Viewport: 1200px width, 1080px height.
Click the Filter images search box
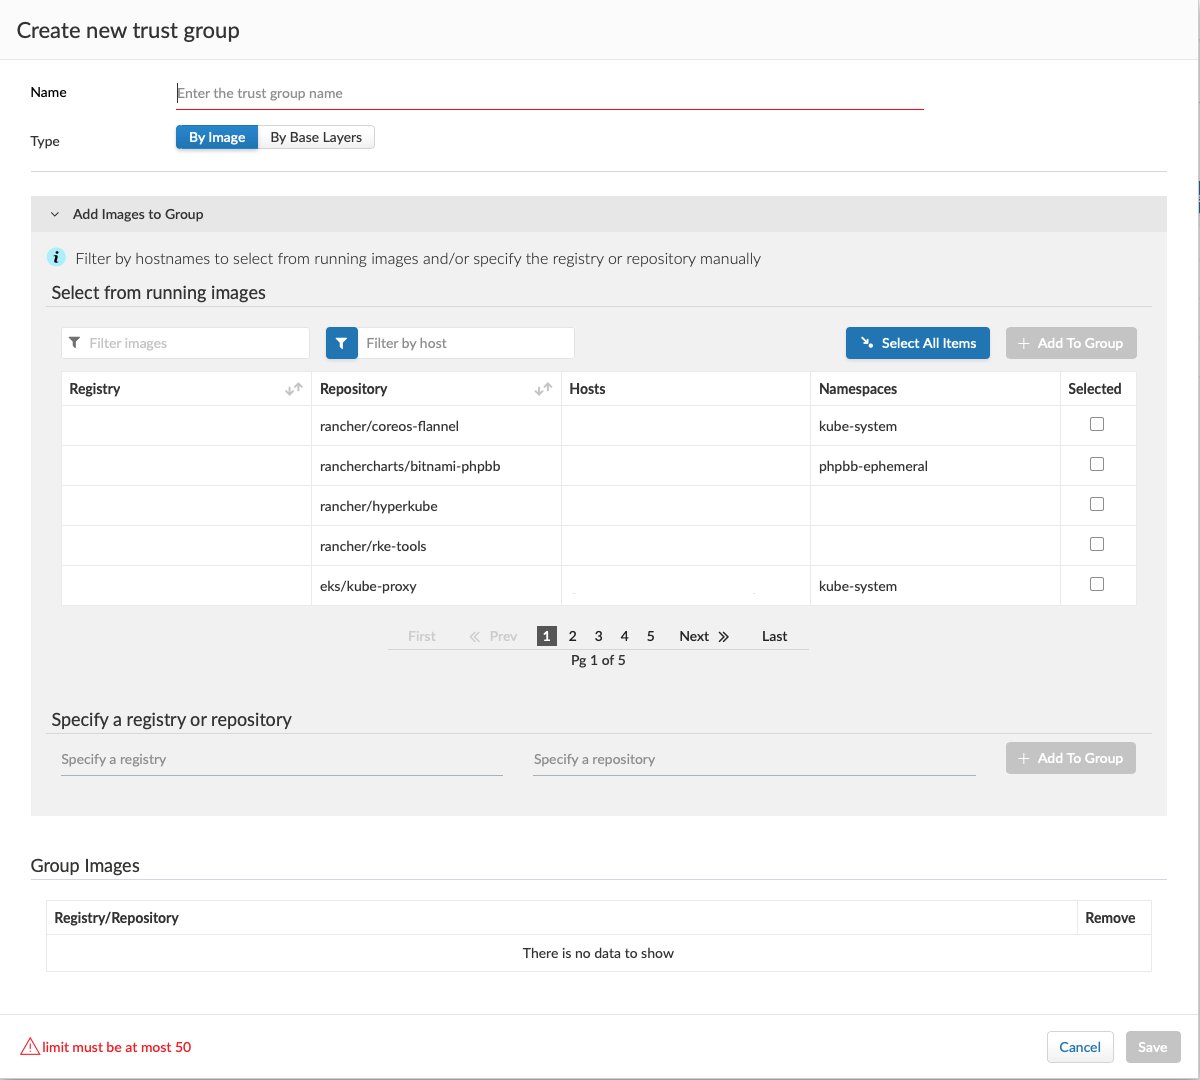[x=195, y=343]
